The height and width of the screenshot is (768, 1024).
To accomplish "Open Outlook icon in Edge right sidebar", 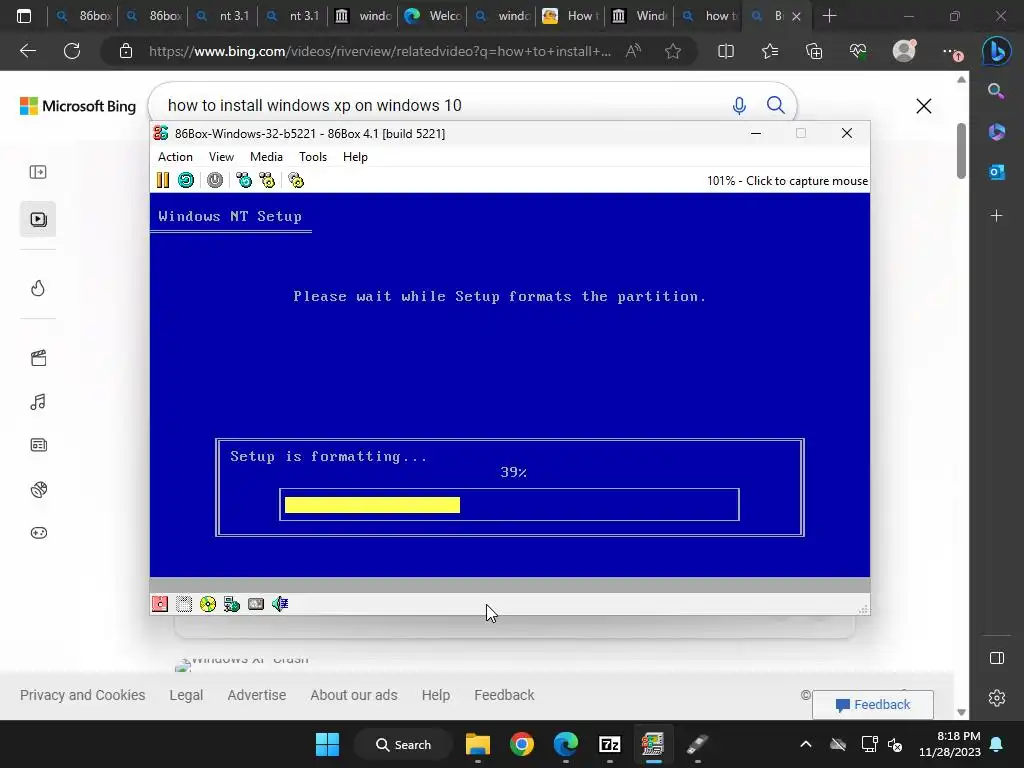I will (x=997, y=172).
